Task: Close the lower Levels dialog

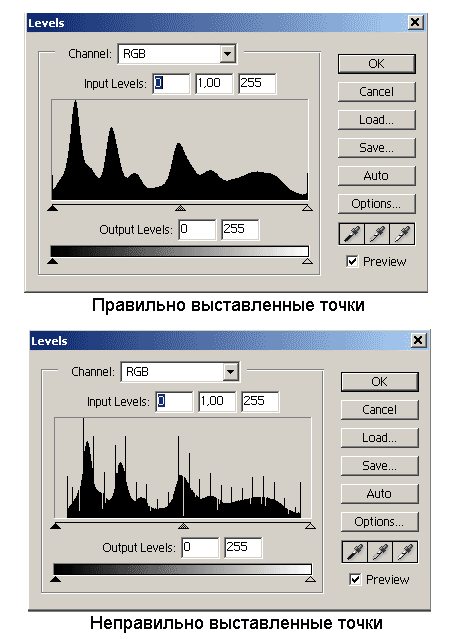Action: [x=418, y=340]
